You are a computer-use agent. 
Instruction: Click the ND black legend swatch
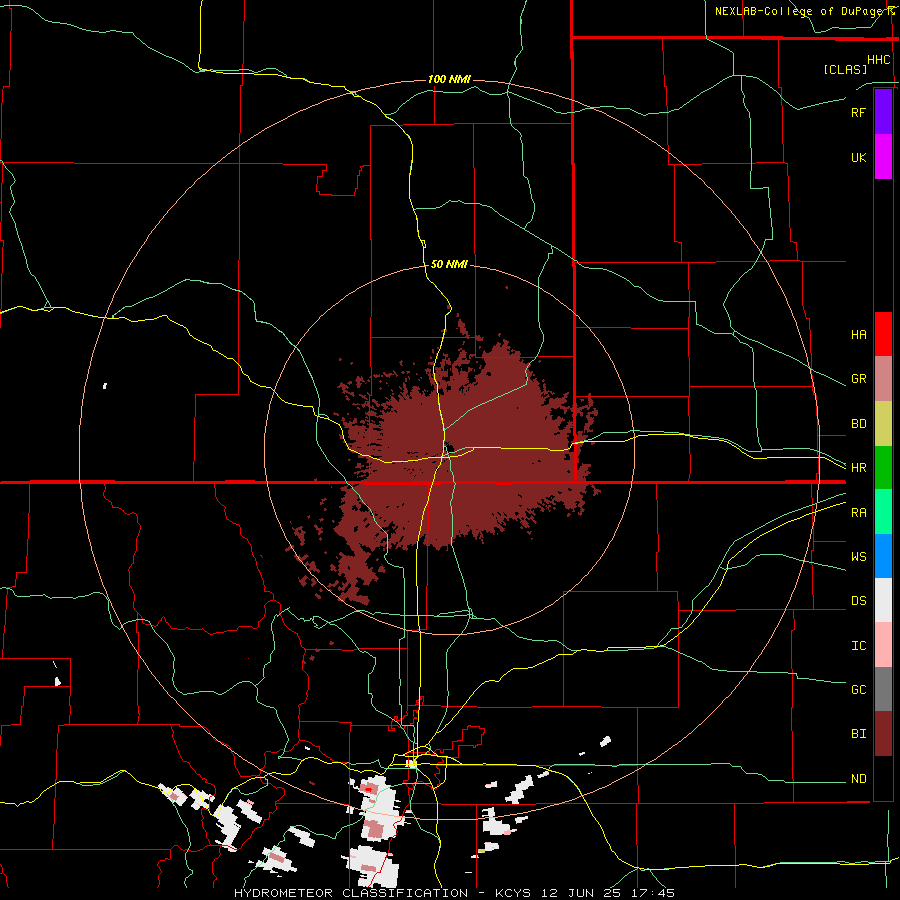(883, 778)
